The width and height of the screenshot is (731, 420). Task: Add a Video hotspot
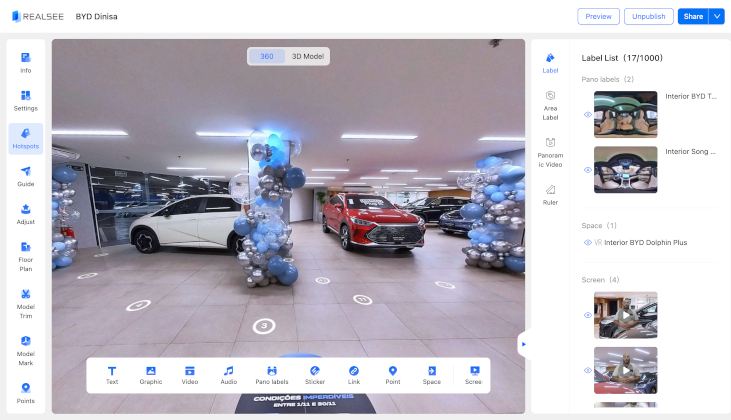tap(190, 375)
